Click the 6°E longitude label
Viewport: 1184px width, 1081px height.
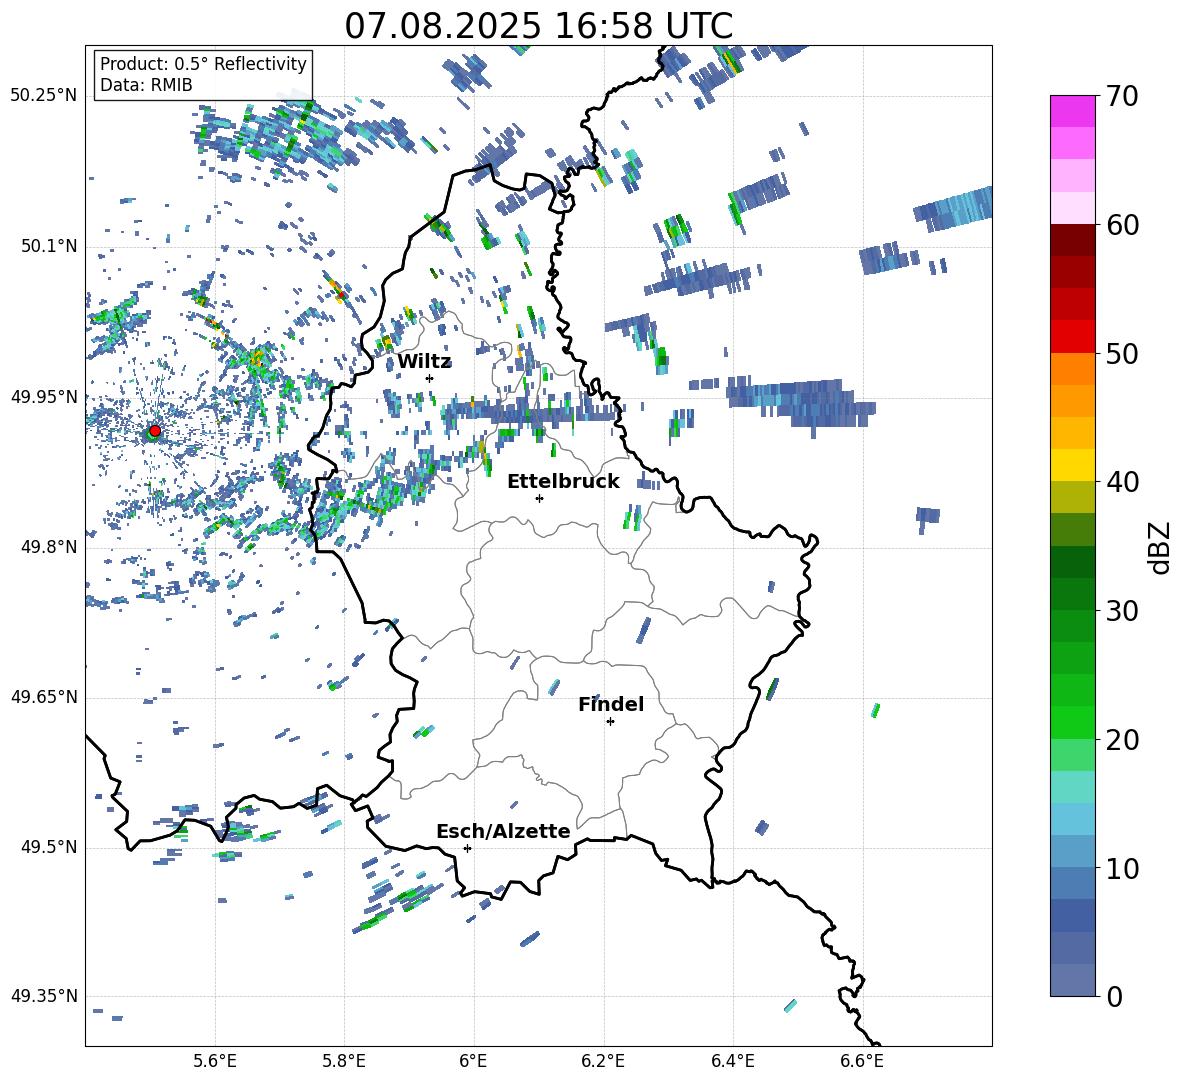(473, 1061)
